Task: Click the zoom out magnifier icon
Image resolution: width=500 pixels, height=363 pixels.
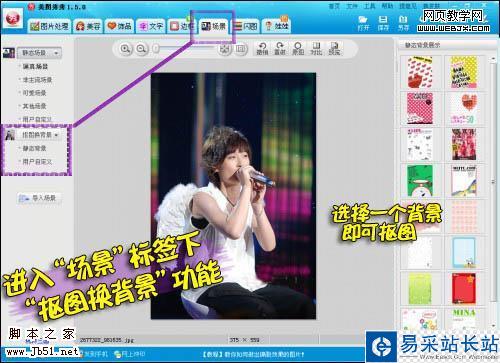Action: (141, 49)
